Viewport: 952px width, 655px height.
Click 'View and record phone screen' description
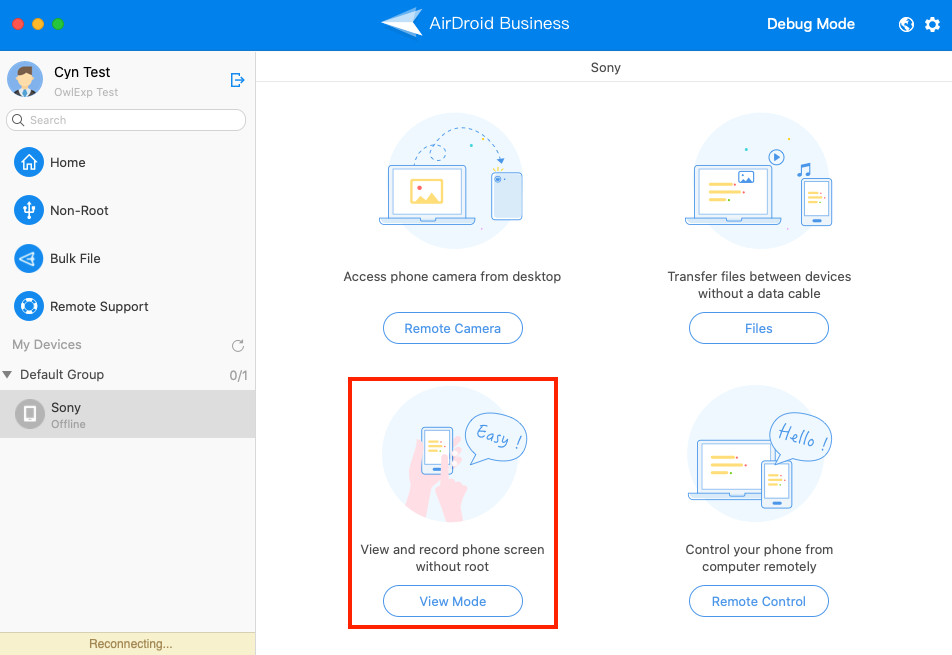point(452,558)
